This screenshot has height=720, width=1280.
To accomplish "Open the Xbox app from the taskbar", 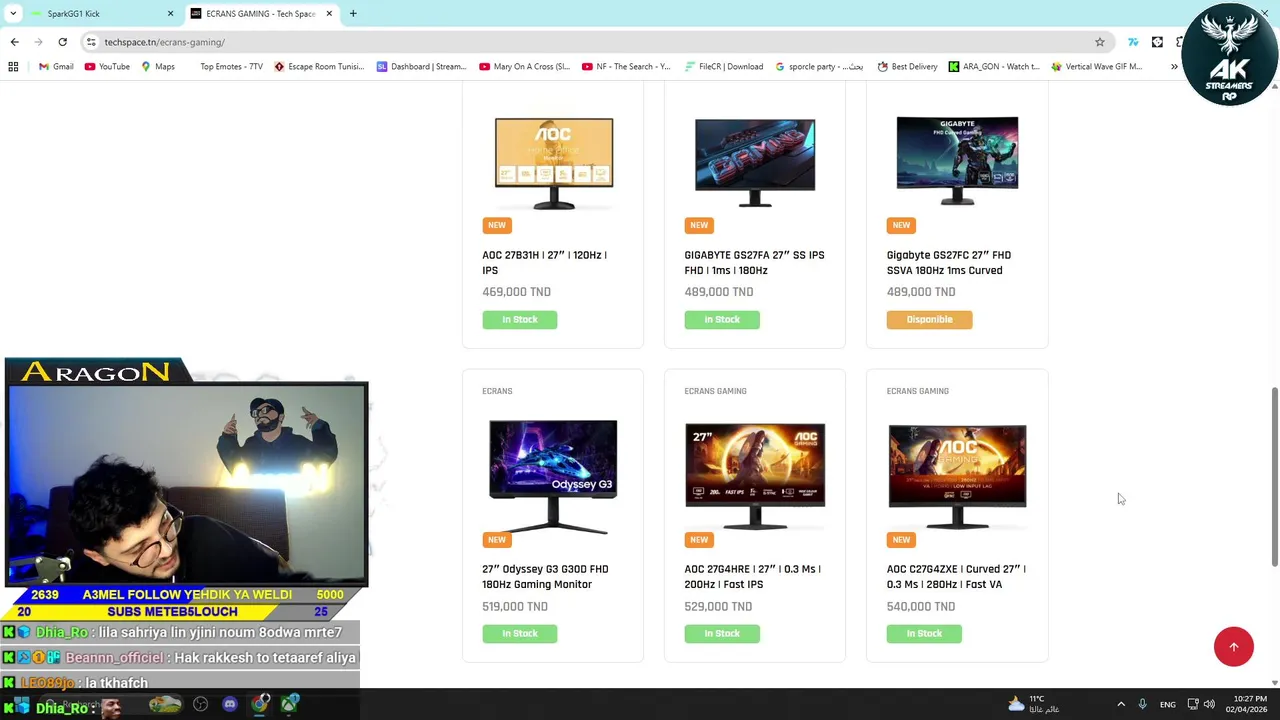I will click(290, 704).
